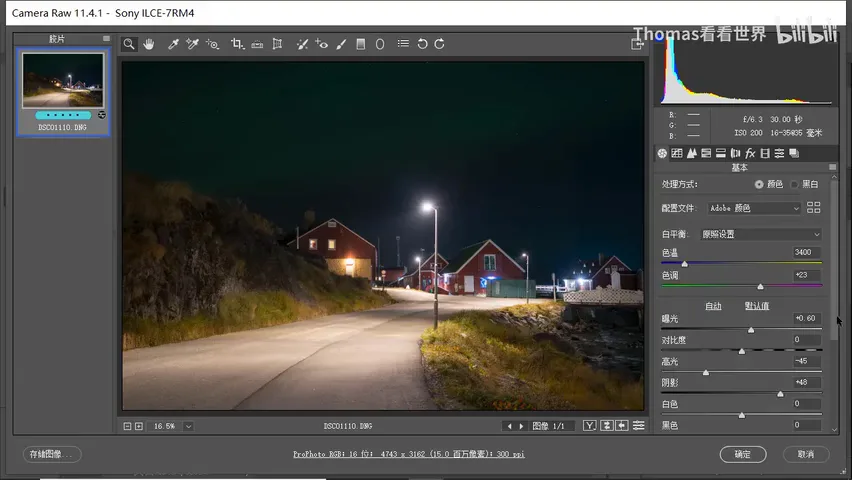Zoom out with the minus button
The image size is (852, 480).
(x=127, y=426)
